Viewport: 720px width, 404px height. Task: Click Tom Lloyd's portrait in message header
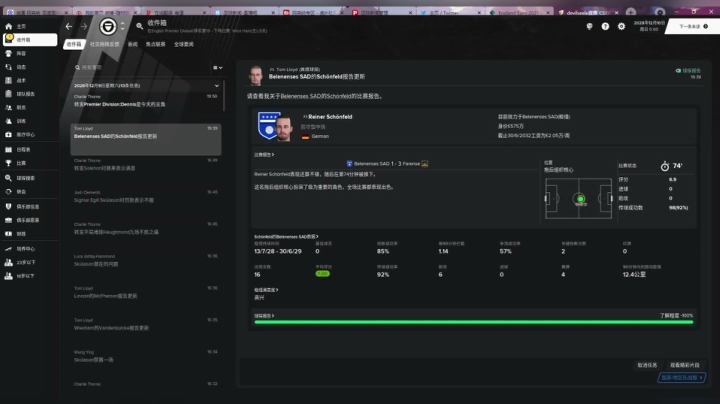pos(256,75)
